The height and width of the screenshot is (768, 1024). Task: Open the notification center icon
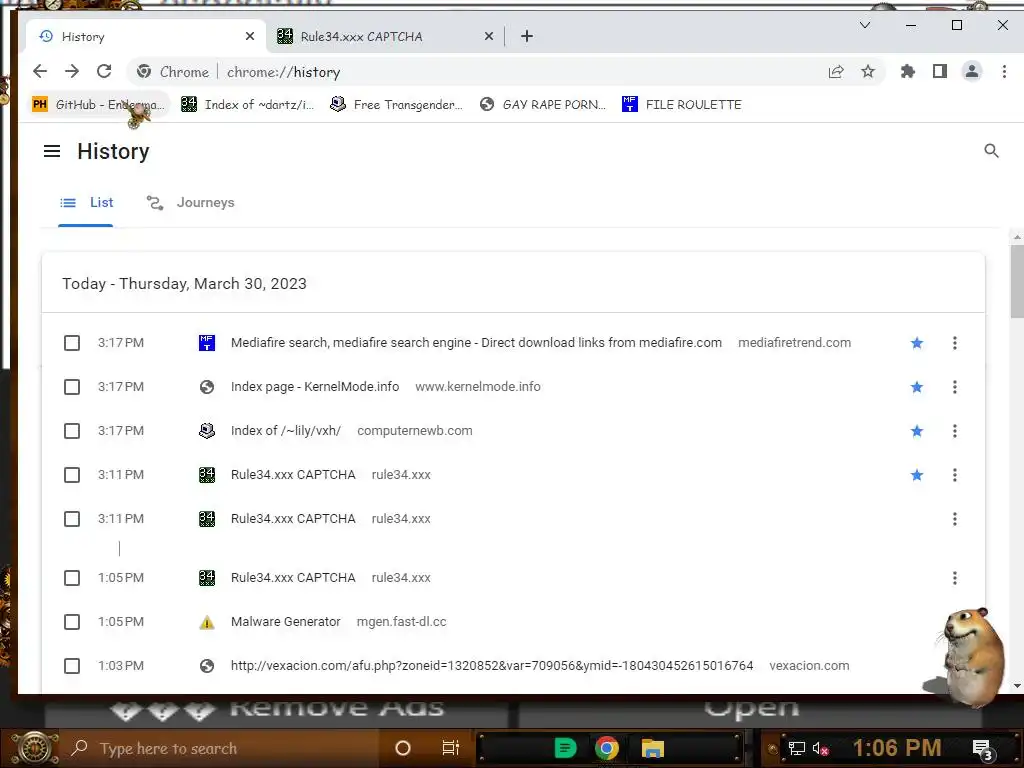[x=982, y=749]
